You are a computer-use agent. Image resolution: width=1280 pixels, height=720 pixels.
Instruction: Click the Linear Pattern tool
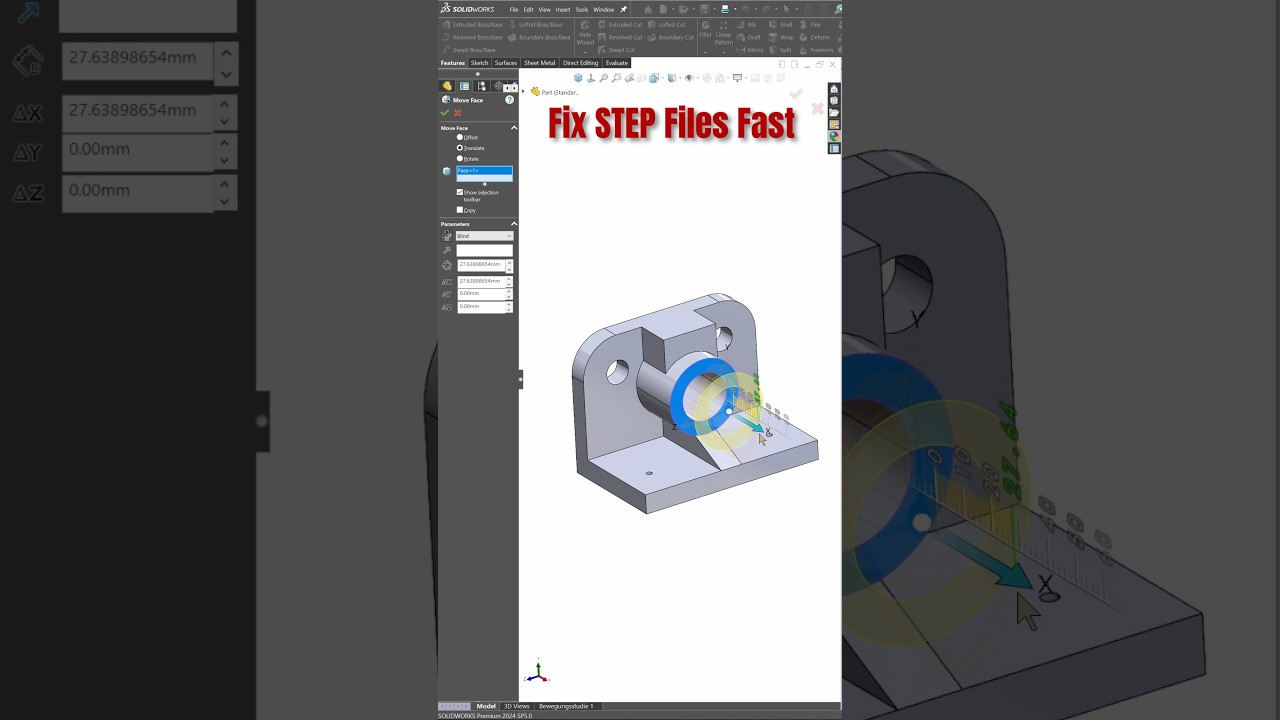click(724, 32)
